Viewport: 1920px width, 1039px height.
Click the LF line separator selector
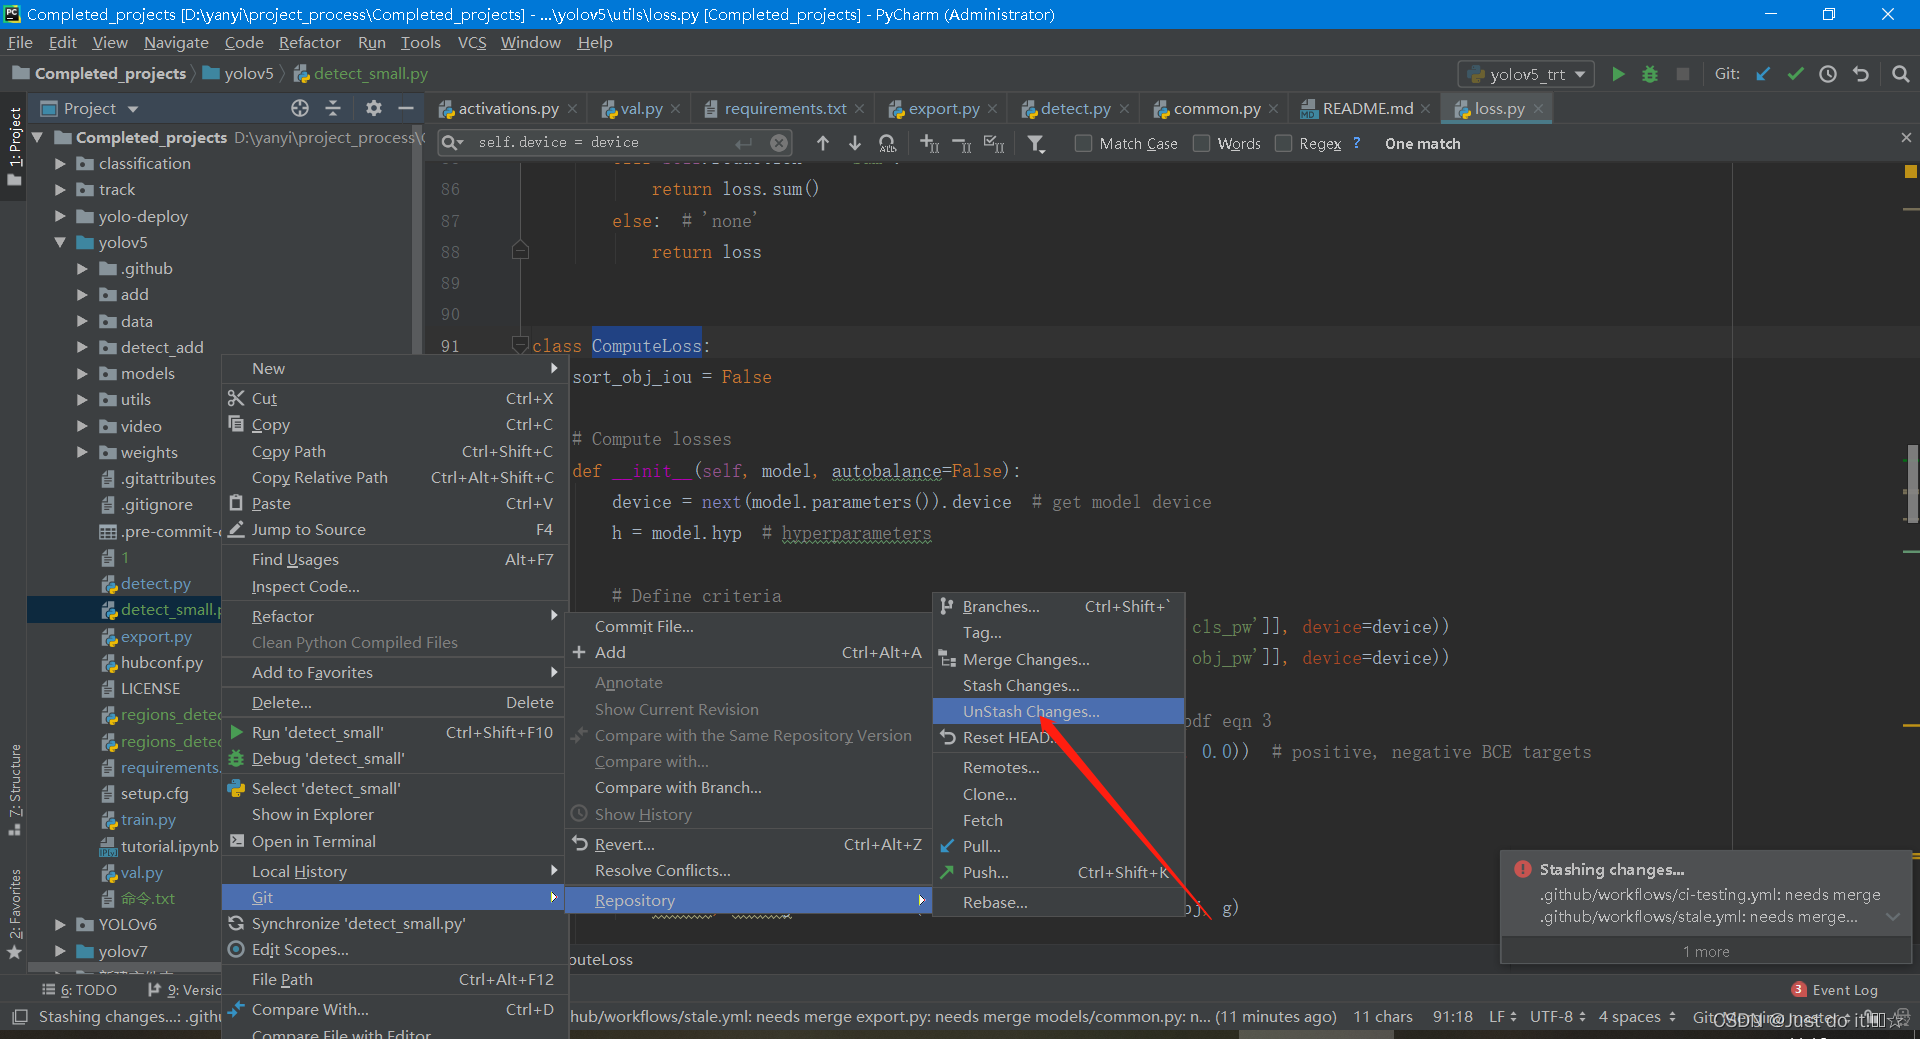pos(1502,1016)
